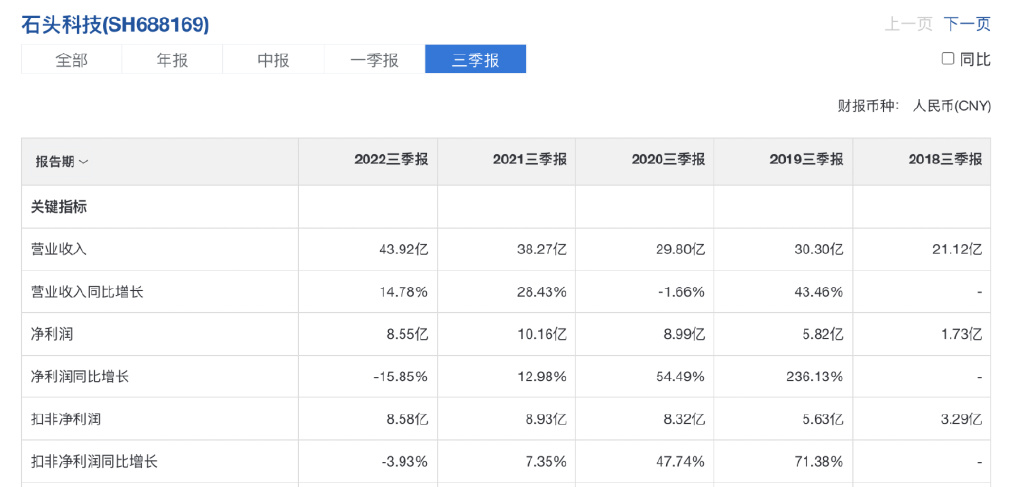Click the 人民币(CNY) currency value
Screen dimensions: 1024x487
click(x=952, y=106)
